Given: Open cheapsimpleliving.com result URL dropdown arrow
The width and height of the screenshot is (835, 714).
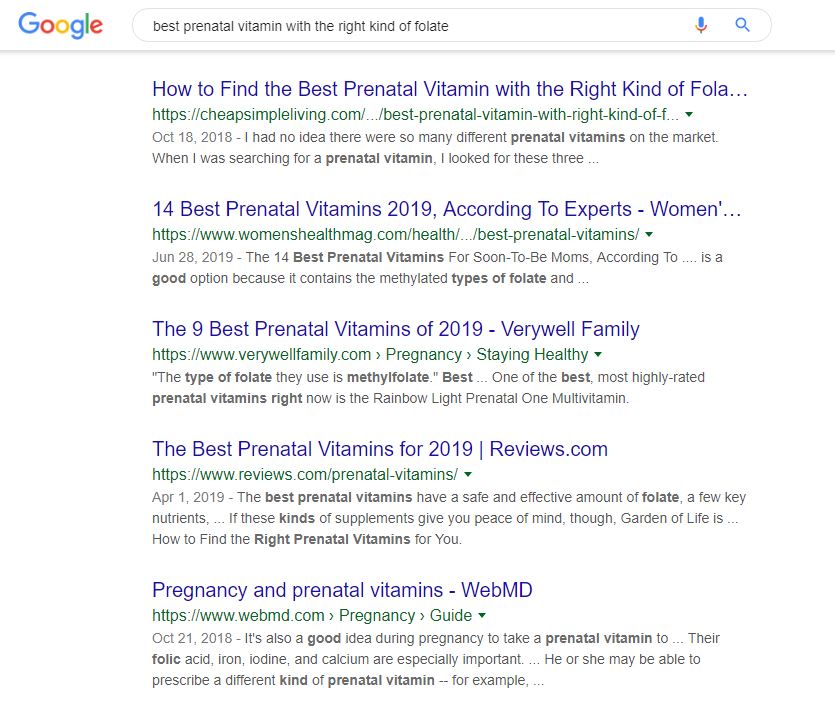Looking at the screenshot, I should pyautogui.click(x=689, y=114).
